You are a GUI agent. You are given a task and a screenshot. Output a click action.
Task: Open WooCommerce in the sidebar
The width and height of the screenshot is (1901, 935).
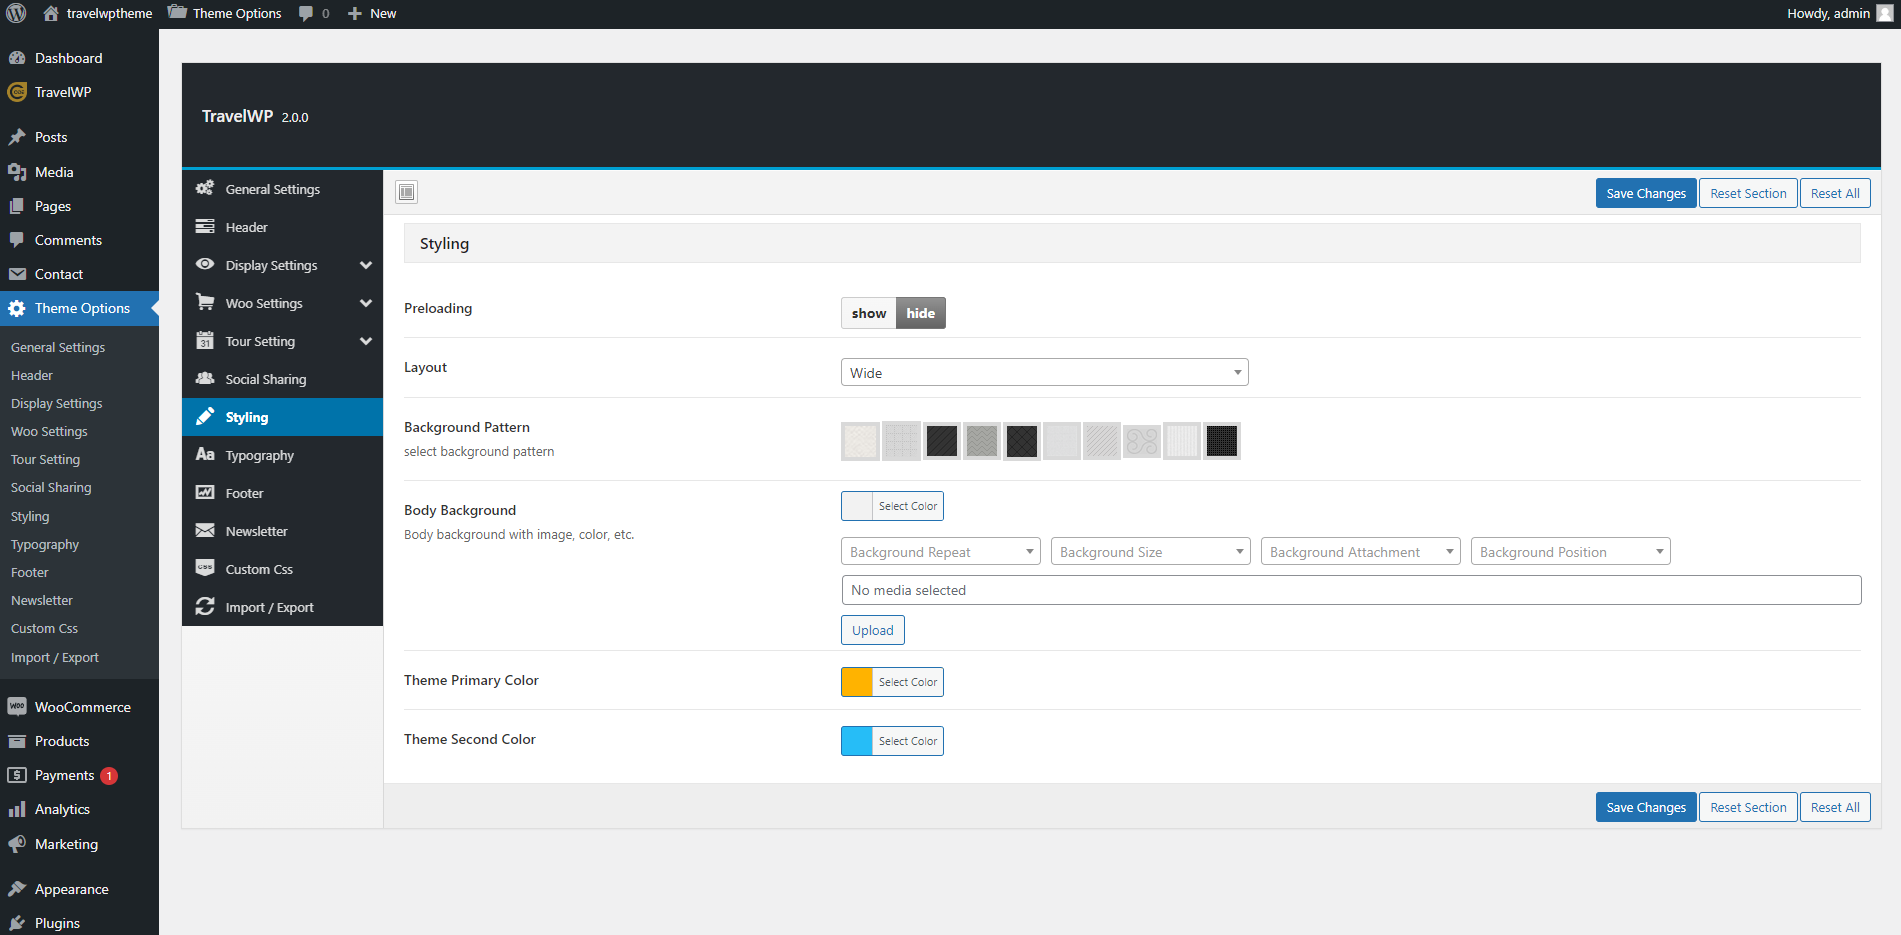coord(79,707)
